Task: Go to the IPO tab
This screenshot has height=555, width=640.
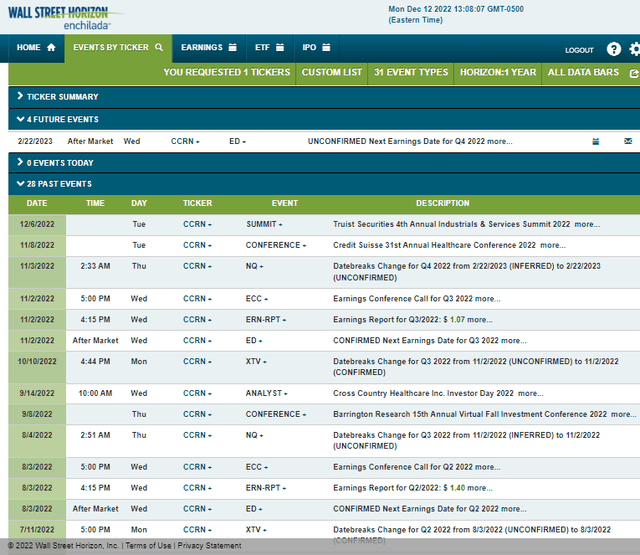Action: pos(316,48)
